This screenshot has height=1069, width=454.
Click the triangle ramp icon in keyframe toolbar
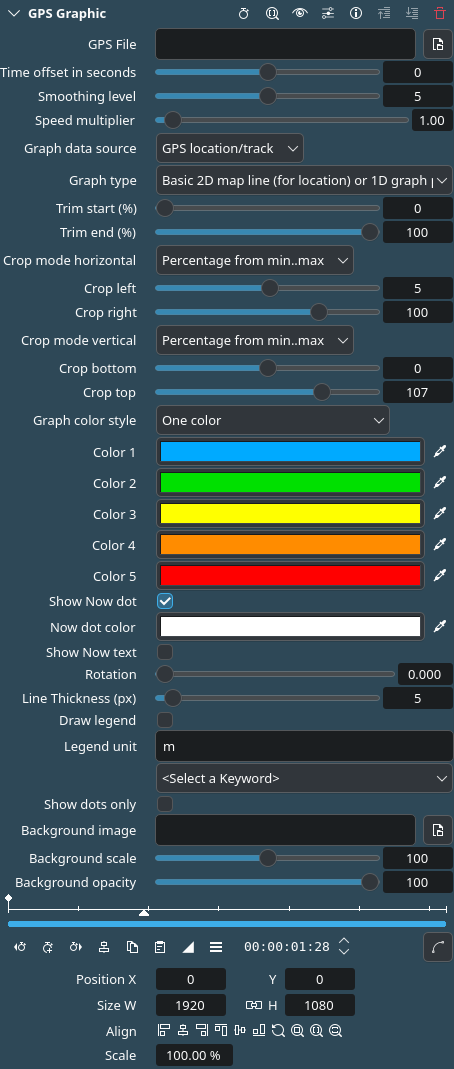[188, 947]
